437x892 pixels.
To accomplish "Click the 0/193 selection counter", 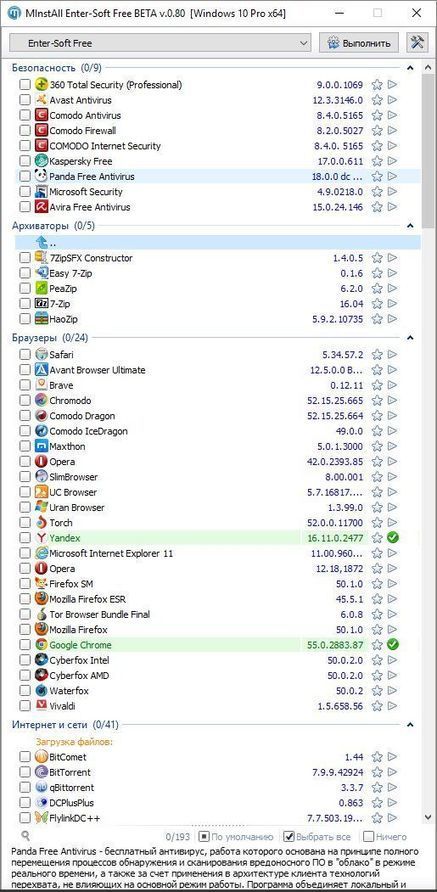I will (x=177, y=837).
